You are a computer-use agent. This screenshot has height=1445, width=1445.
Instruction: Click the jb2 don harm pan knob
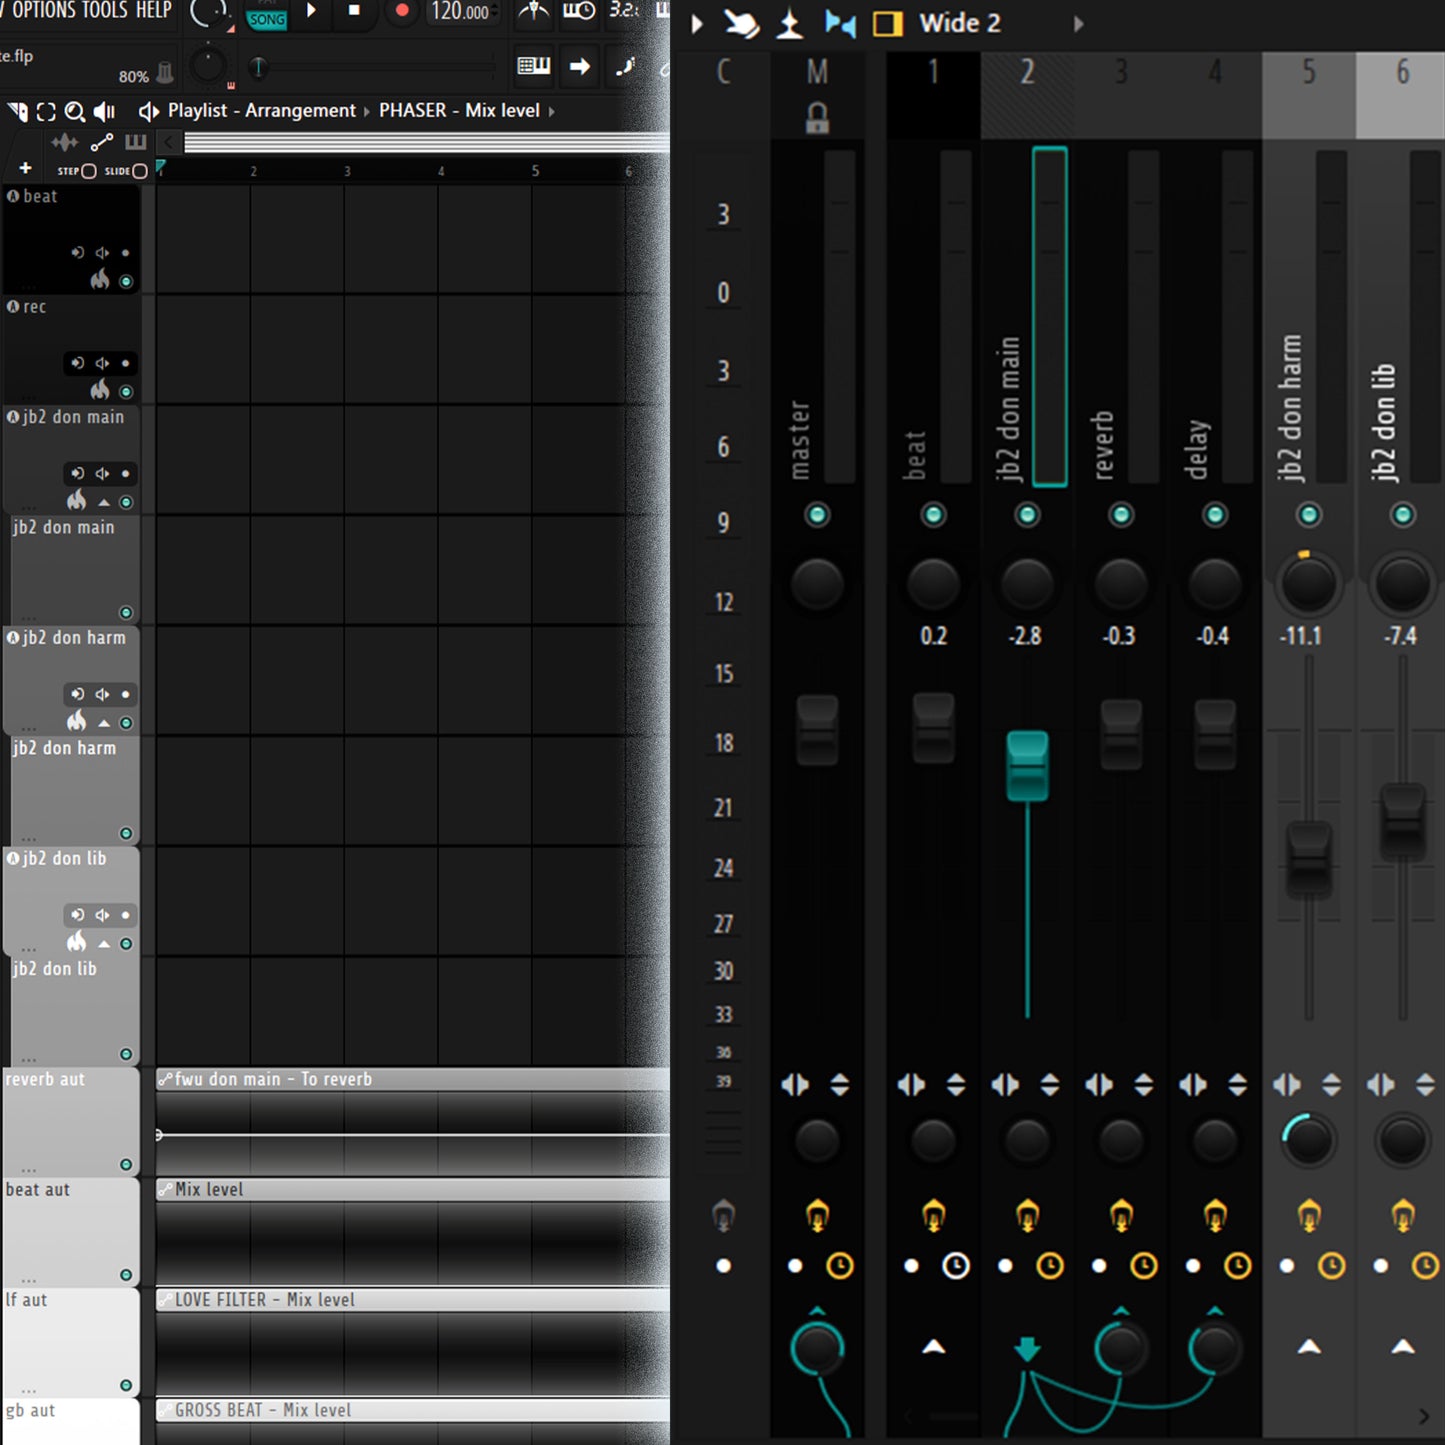click(x=1308, y=584)
